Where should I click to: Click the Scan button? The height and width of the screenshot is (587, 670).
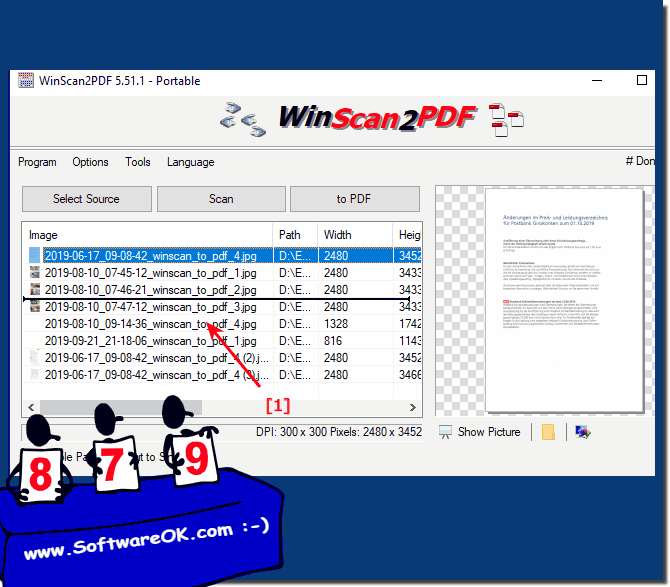pos(221,199)
